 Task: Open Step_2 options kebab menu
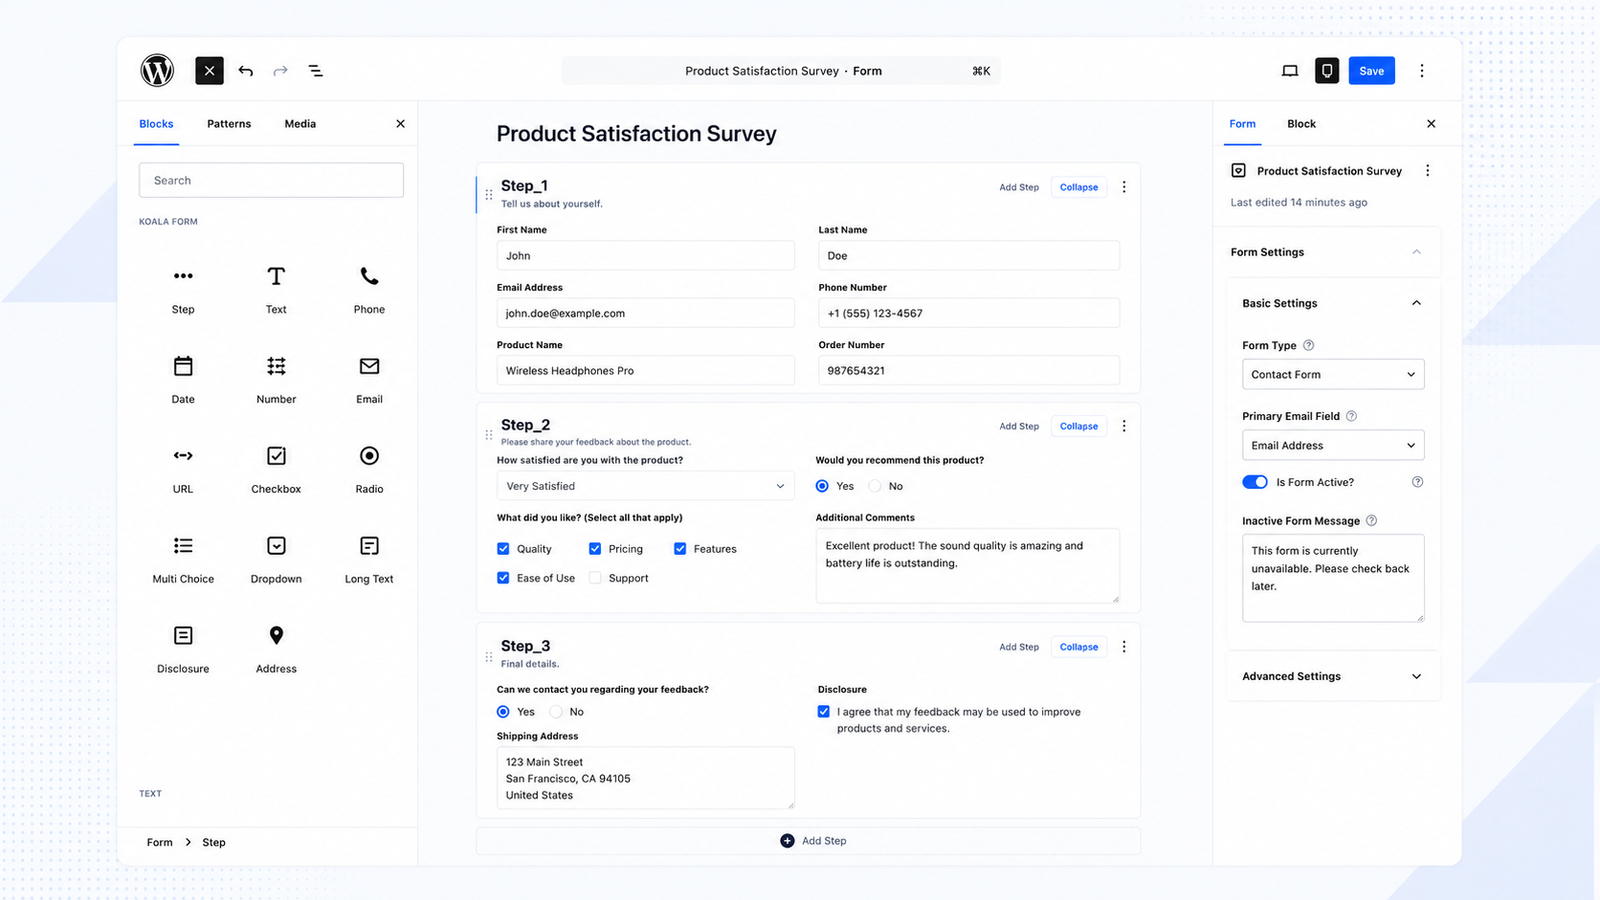1124,426
